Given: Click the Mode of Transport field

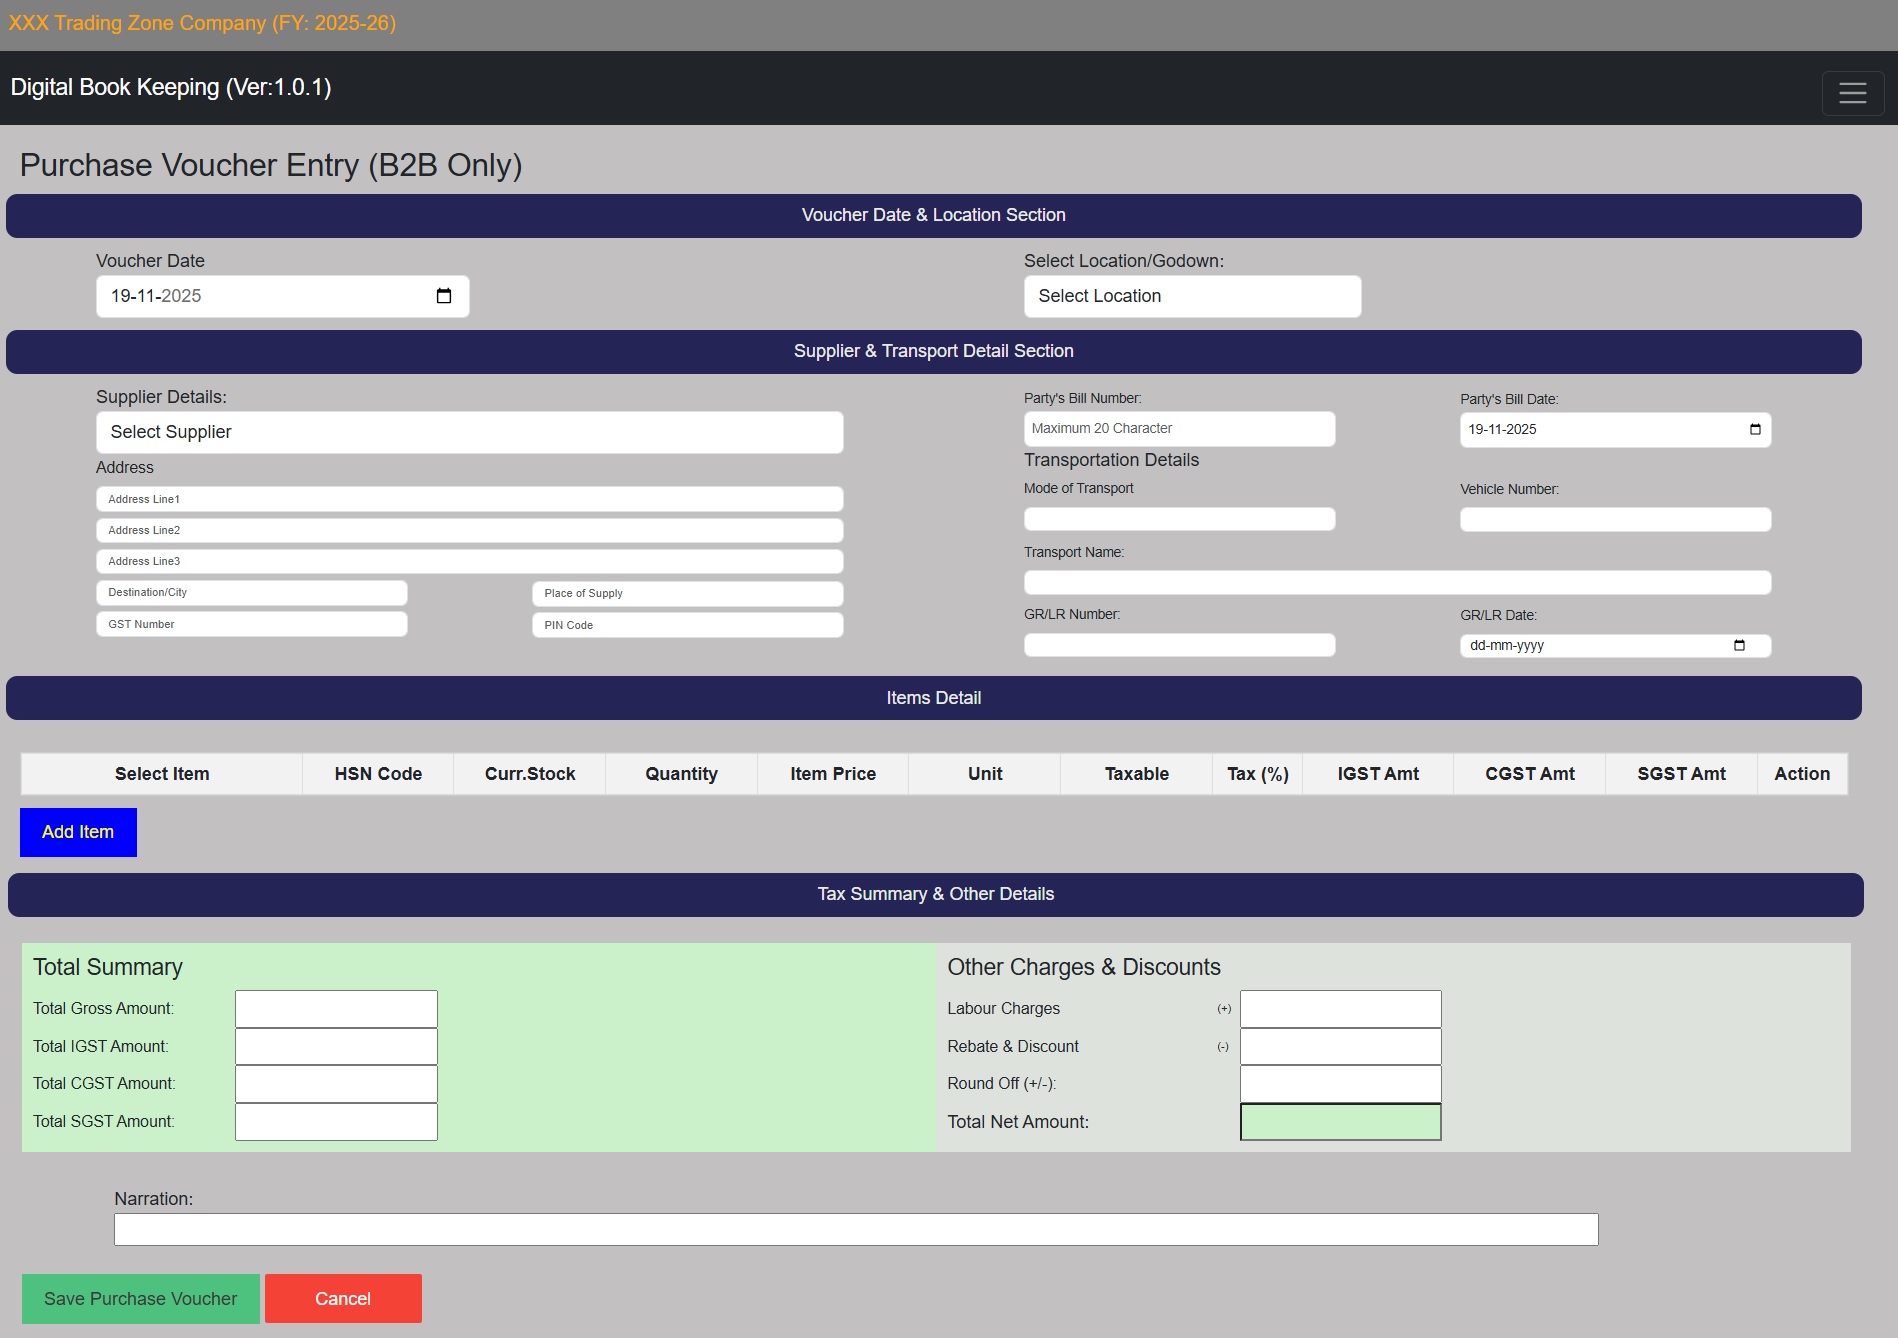Looking at the screenshot, I should [x=1179, y=520].
